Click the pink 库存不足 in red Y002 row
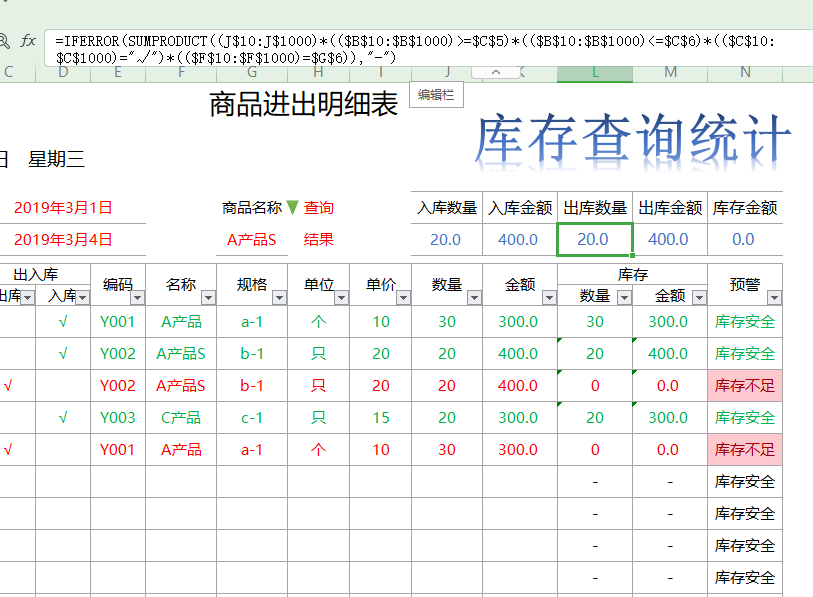 tap(745, 386)
